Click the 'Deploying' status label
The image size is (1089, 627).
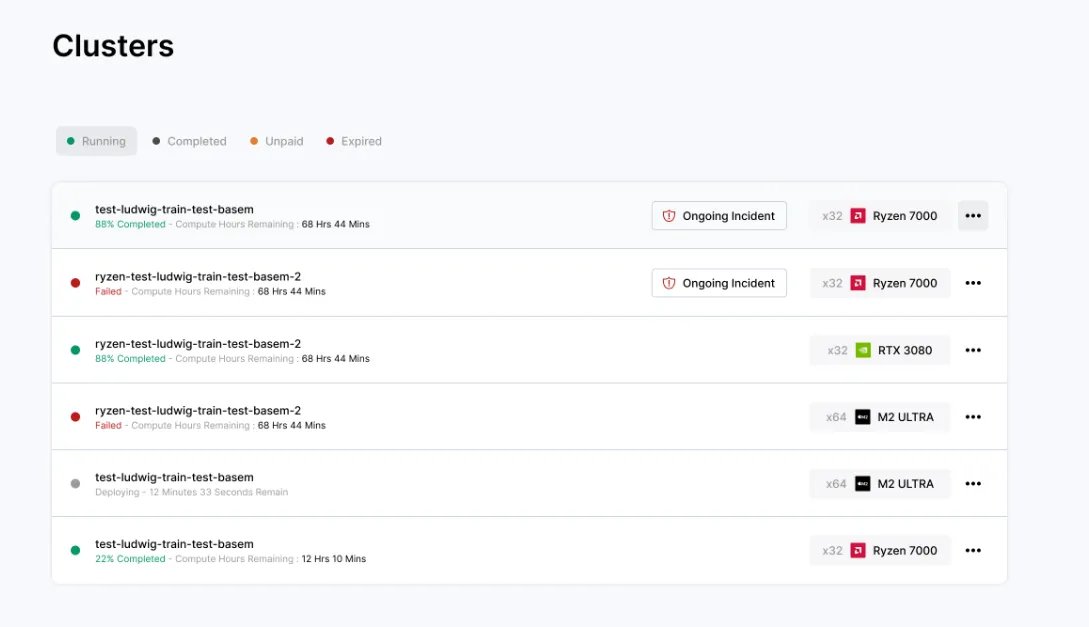(117, 492)
